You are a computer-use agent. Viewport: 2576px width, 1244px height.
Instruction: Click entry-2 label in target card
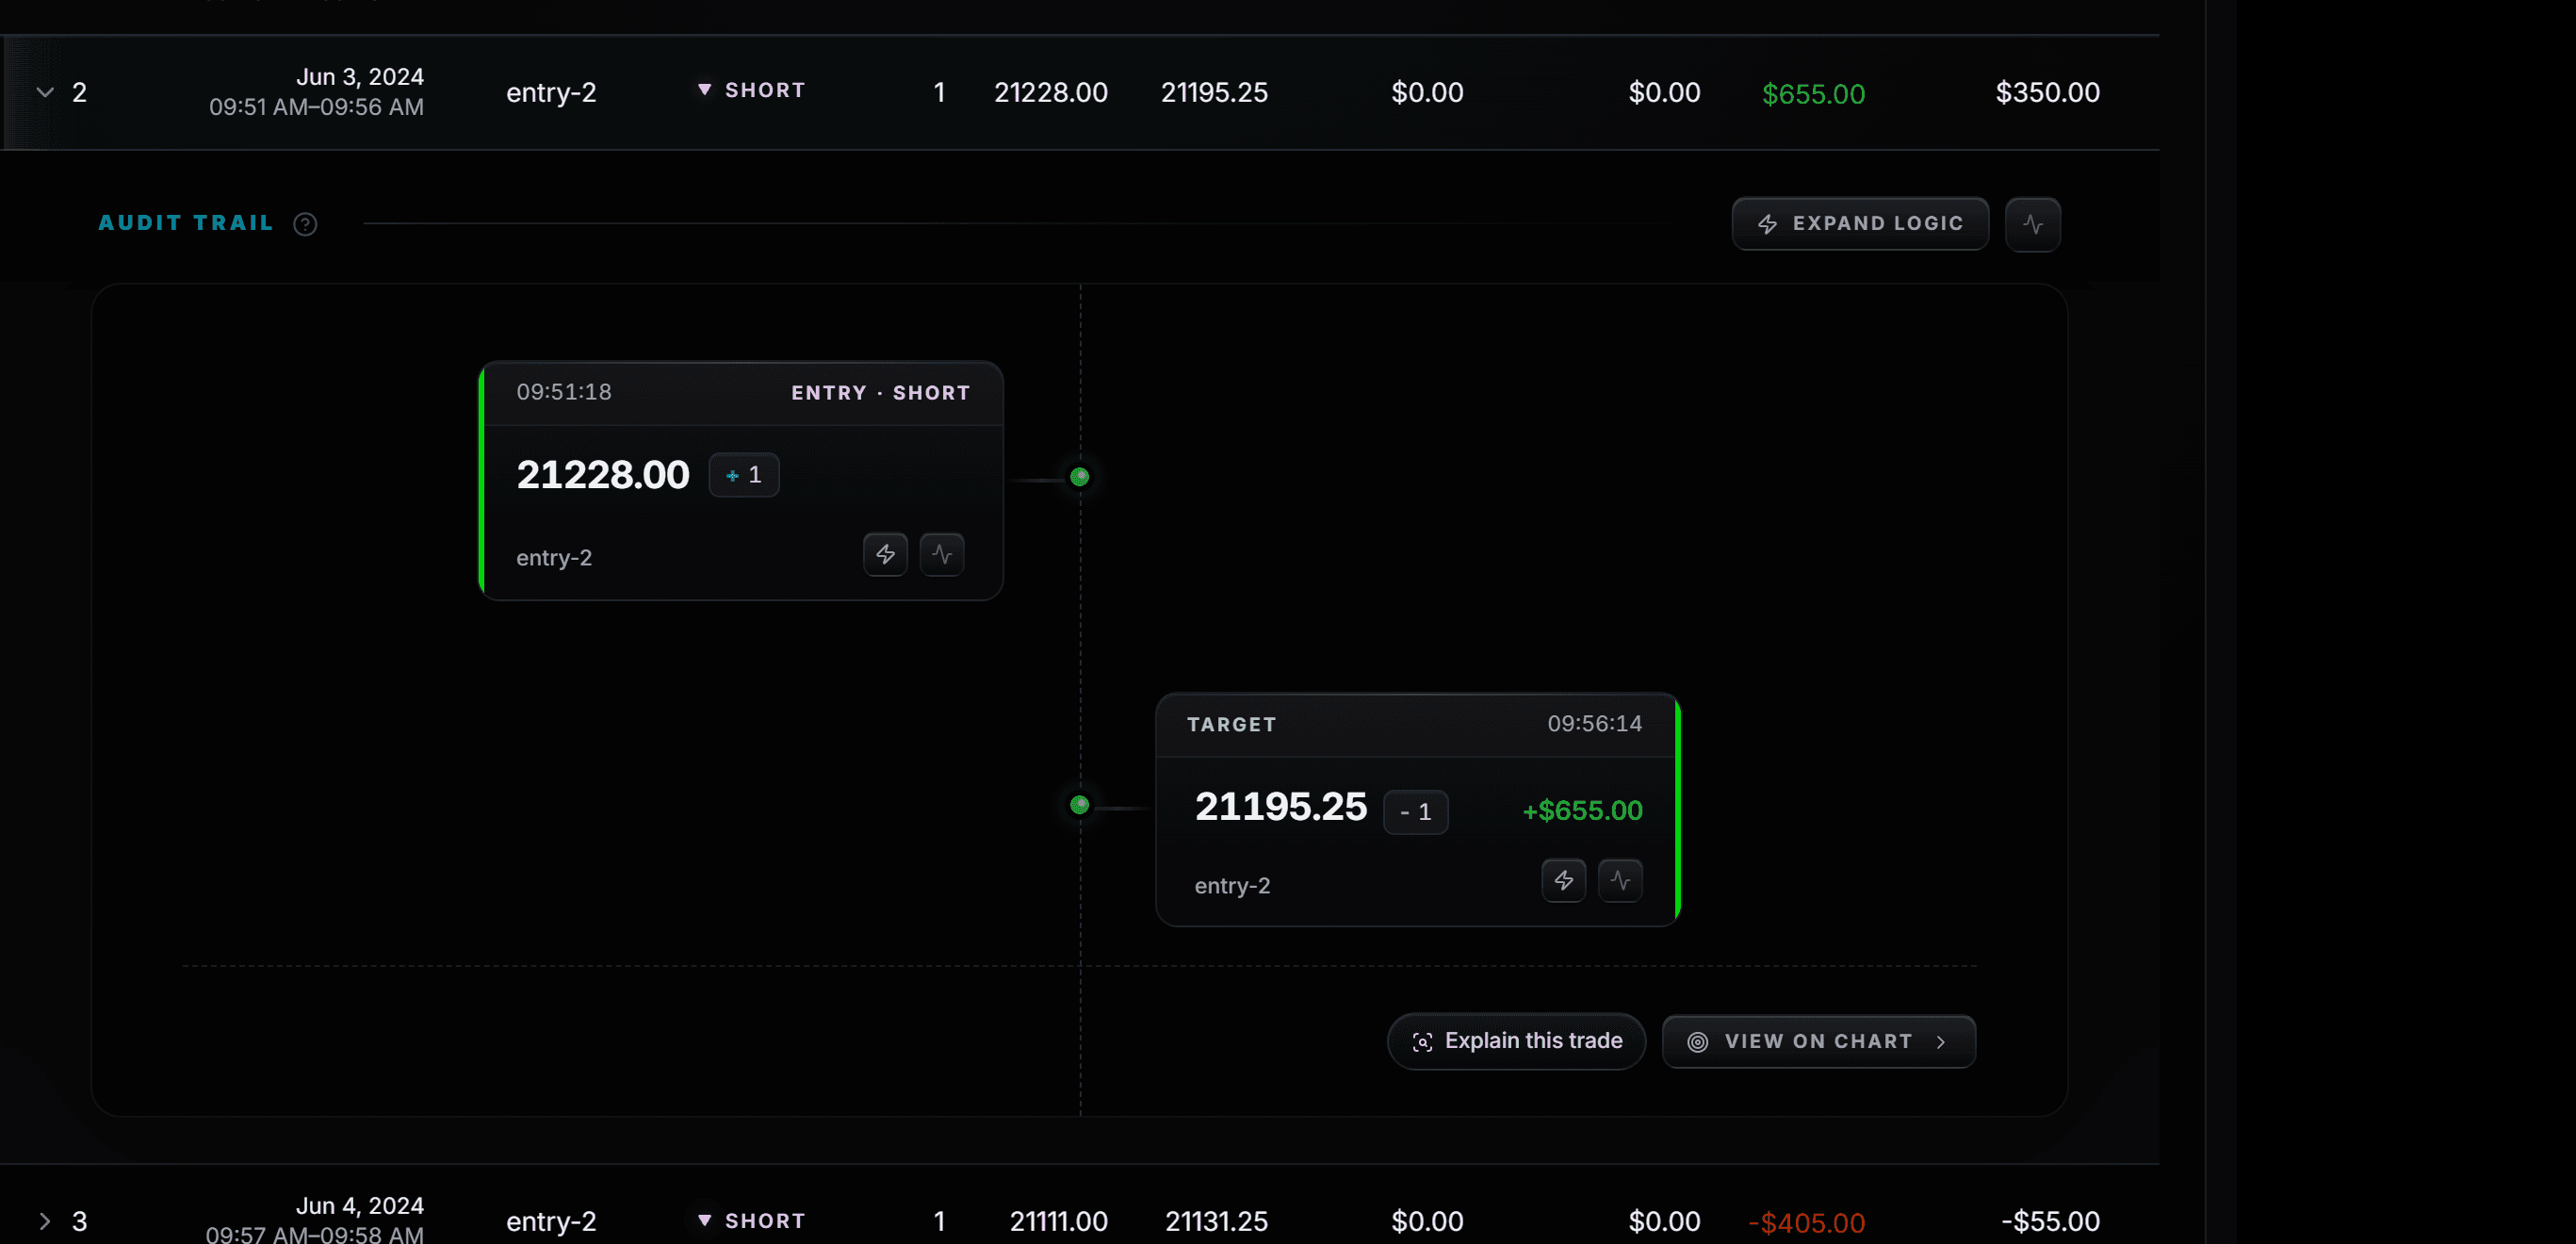[x=1232, y=886]
